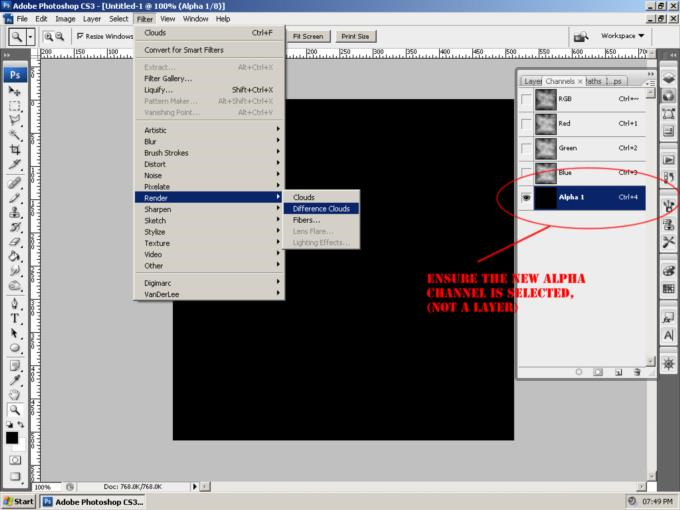680x510 pixels.
Task: Select the History Brush tool
Action: pyautogui.click(x=15, y=227)
